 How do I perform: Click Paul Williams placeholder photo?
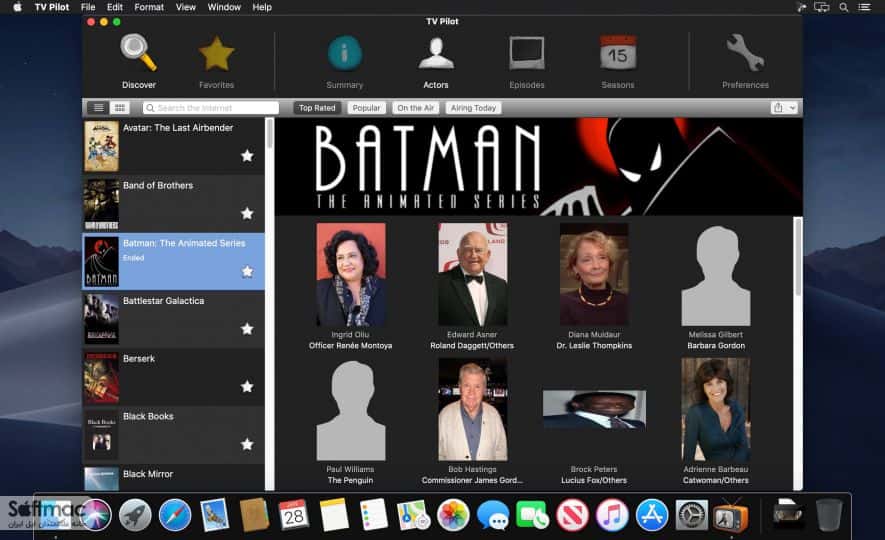[x=351, y=410]
